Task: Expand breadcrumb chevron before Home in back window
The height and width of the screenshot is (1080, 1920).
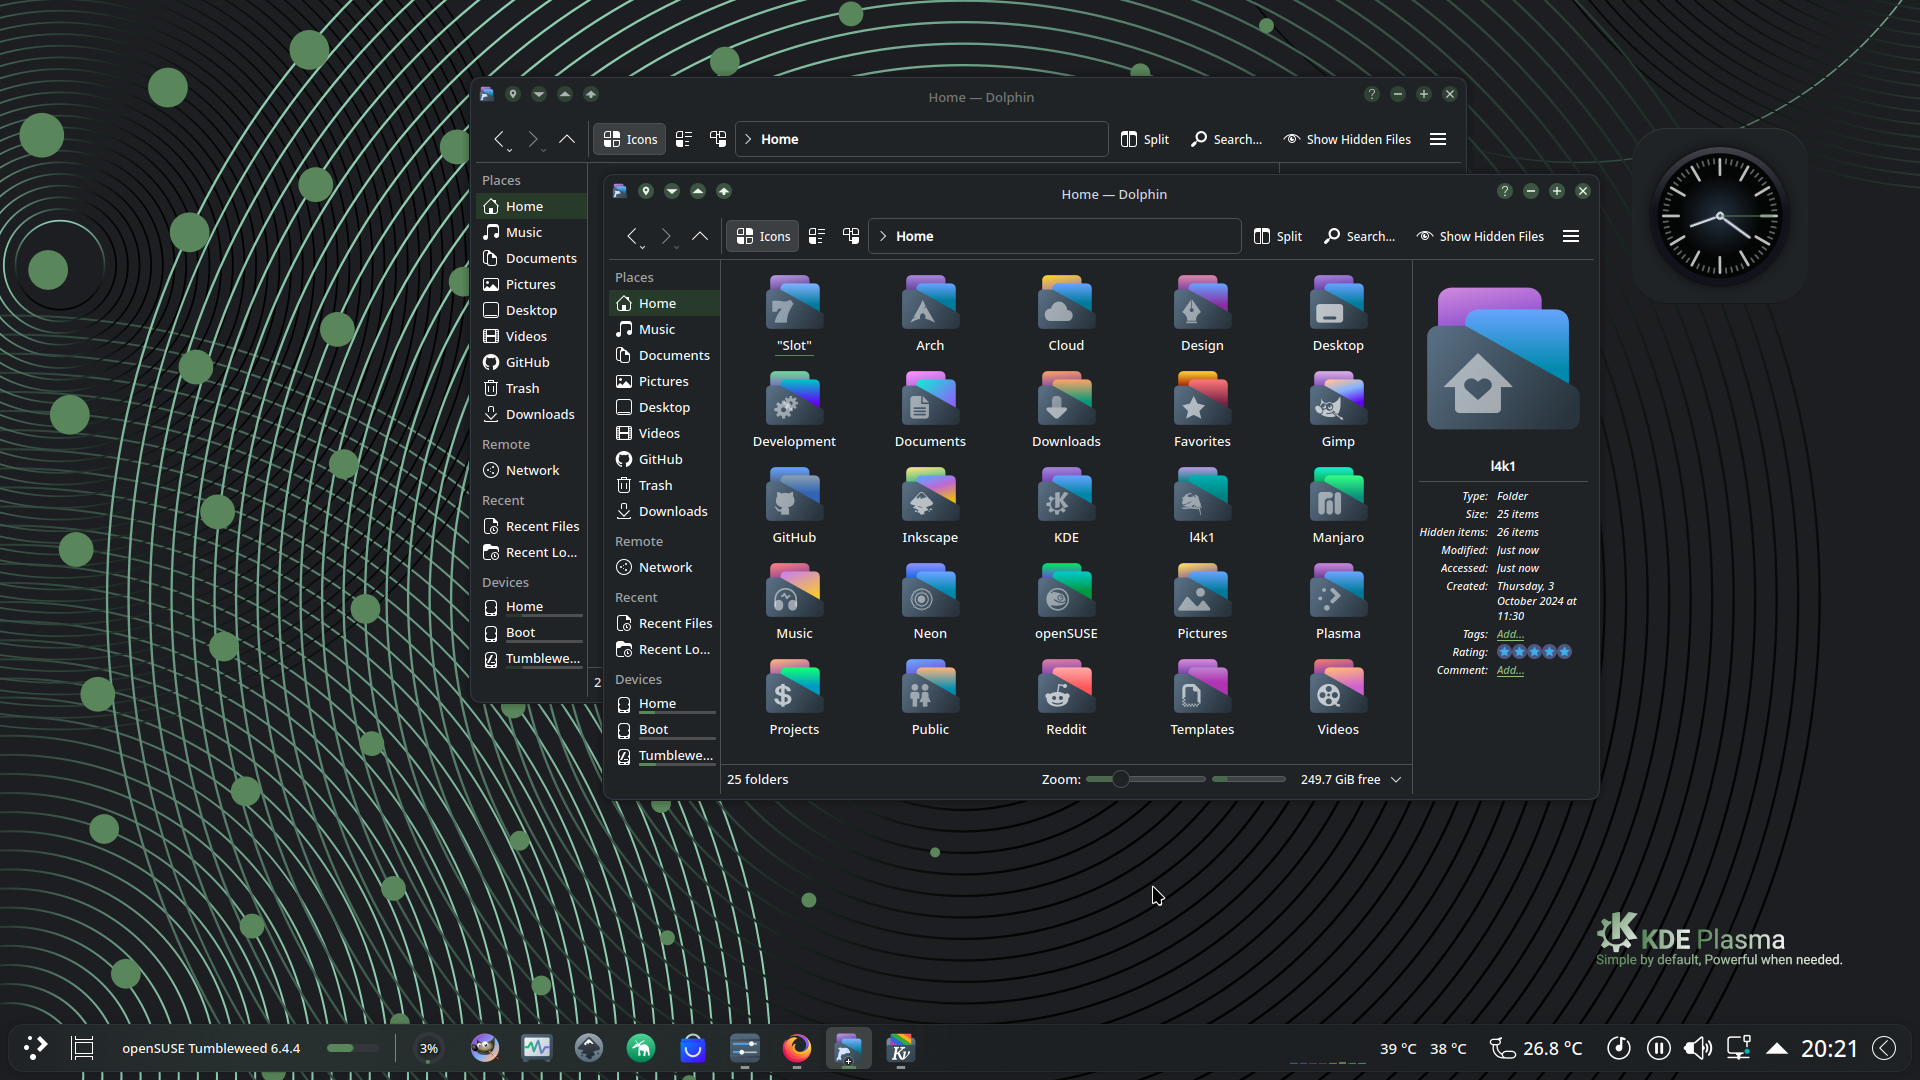Action: click(x=748, y=139)
